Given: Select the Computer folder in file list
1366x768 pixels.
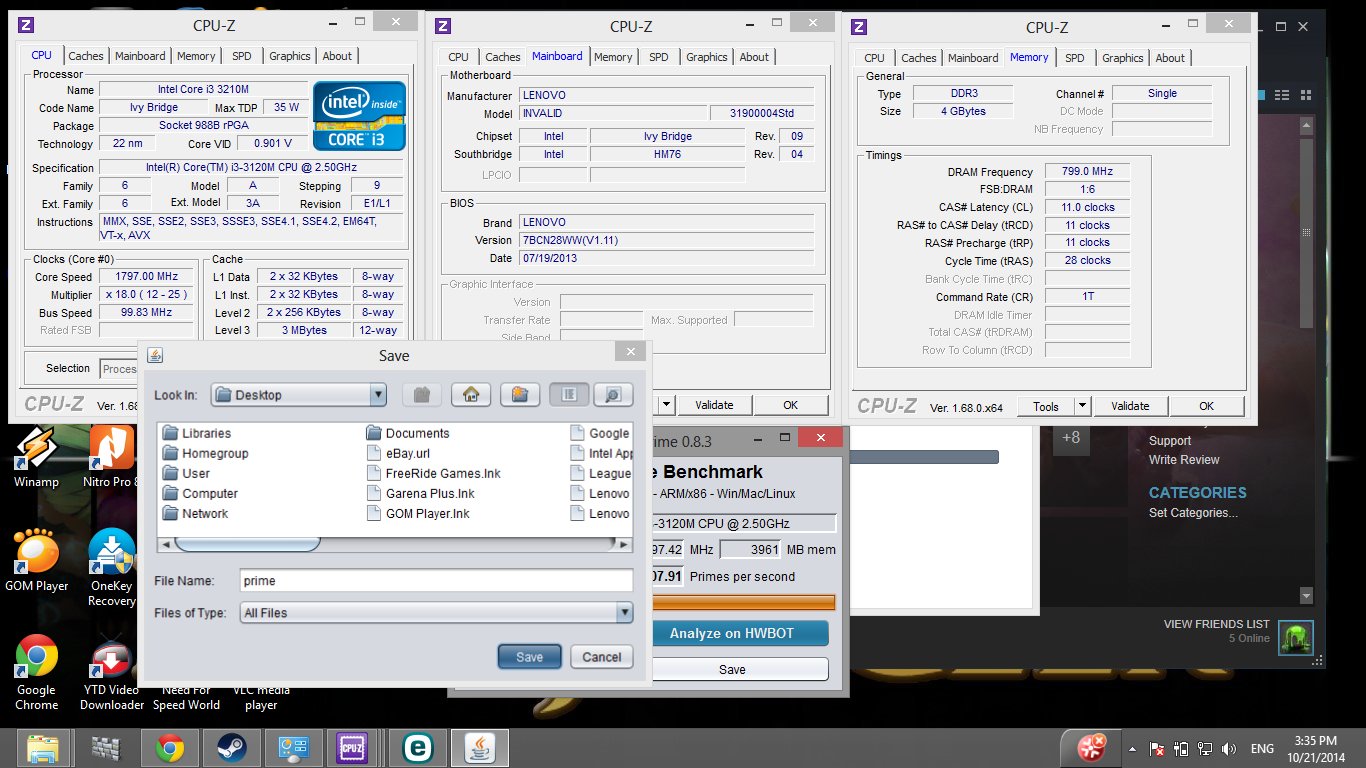Looking at the screenshot, I should click(x=200, y=493).
